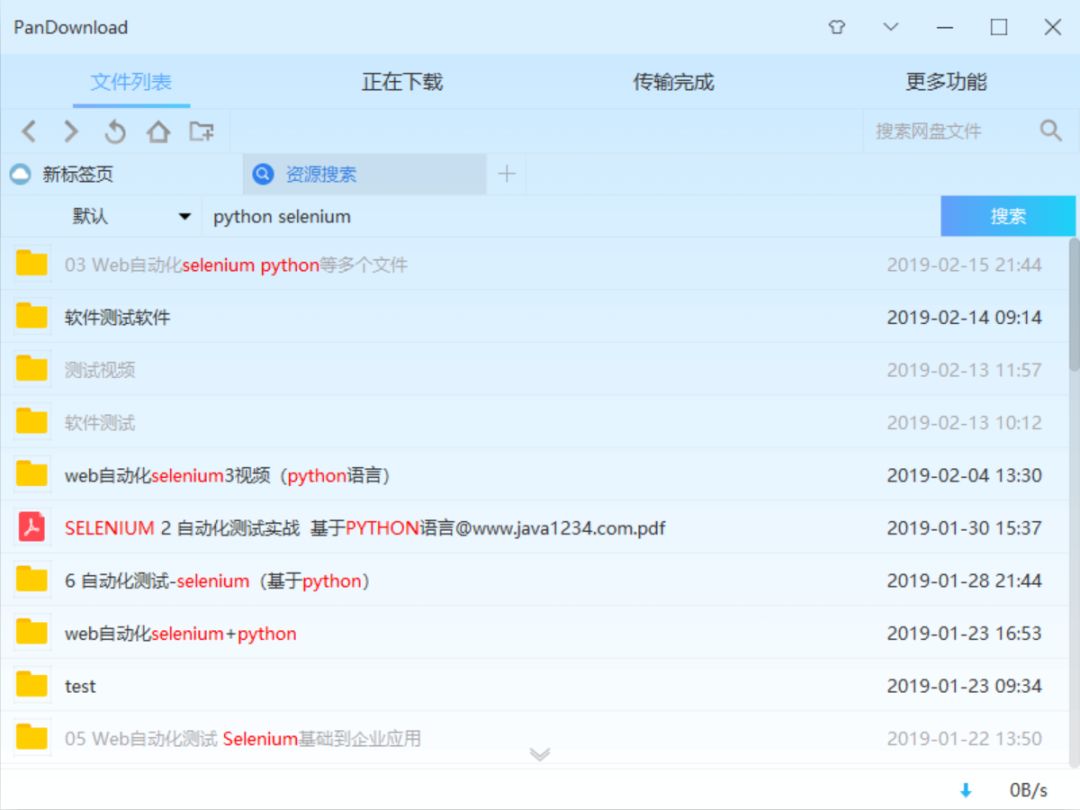The width and height of the screenshot is (1080, 810).
Task: Select 05 Web自动化测试 Selenium基础到企业应用 row
Action: (534, 738)
